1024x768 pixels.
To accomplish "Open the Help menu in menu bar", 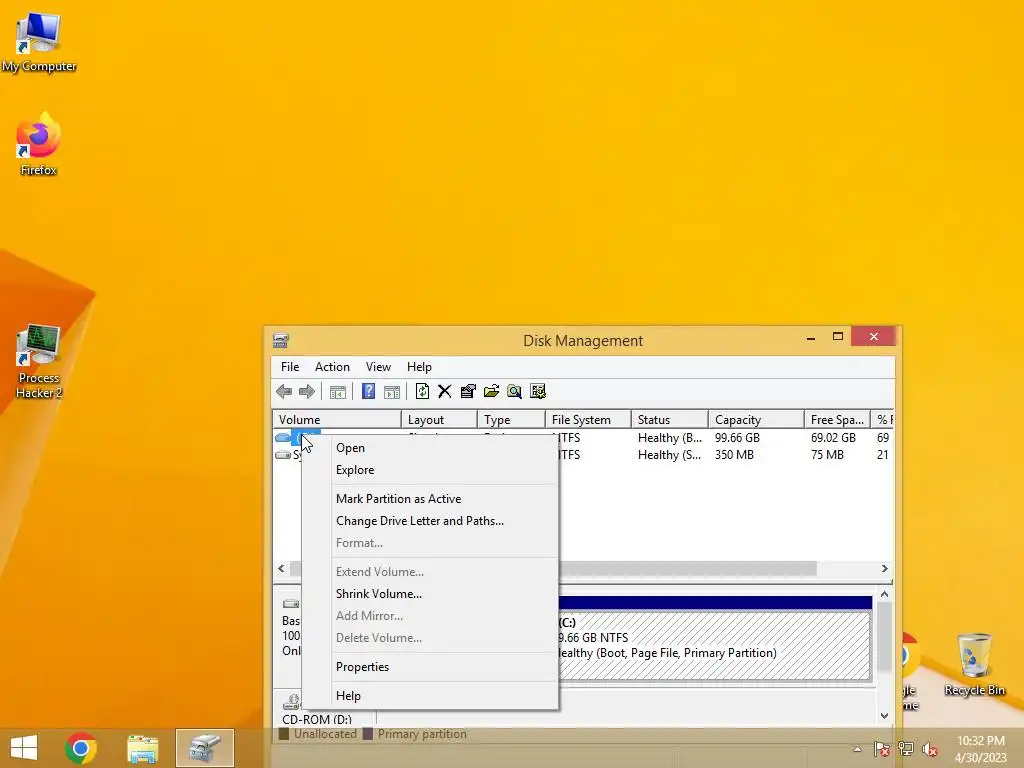I will click(419, 366).
